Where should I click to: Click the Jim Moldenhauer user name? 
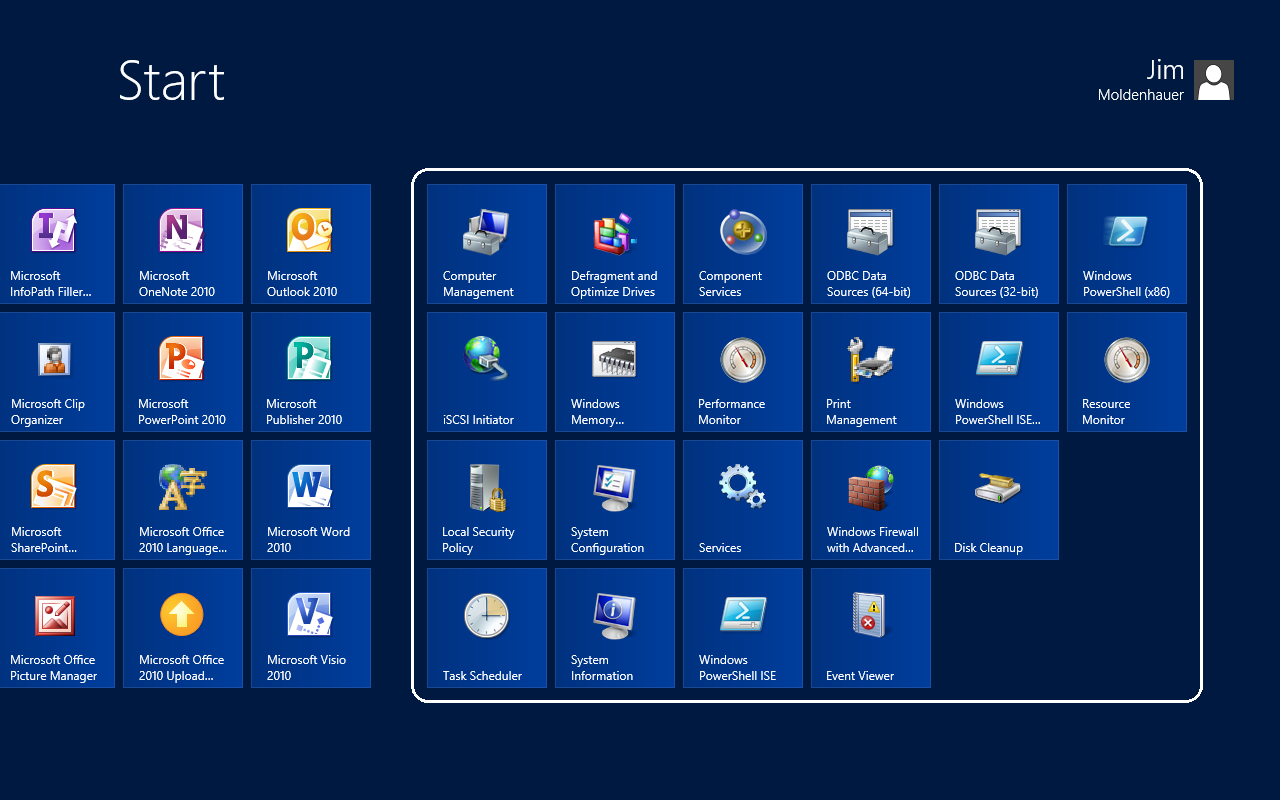pos(1141,81)
